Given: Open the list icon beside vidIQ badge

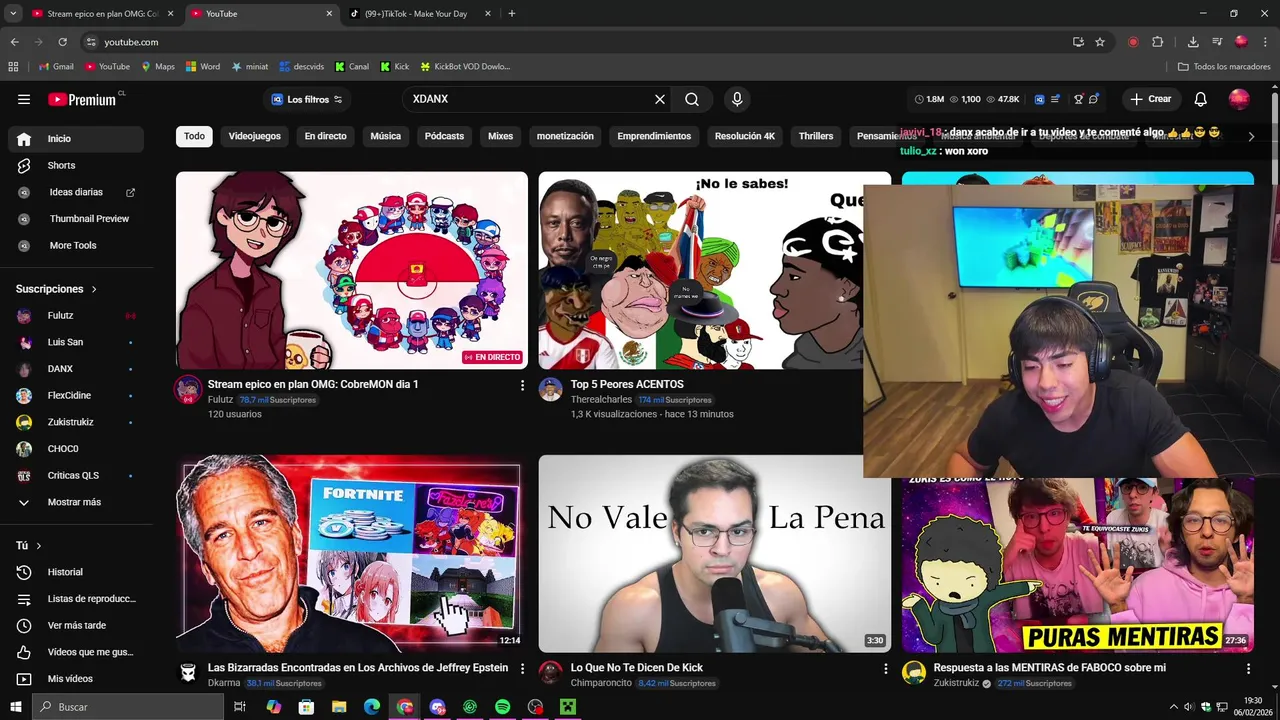Looking at the screenshot, I should (1054, 99).
